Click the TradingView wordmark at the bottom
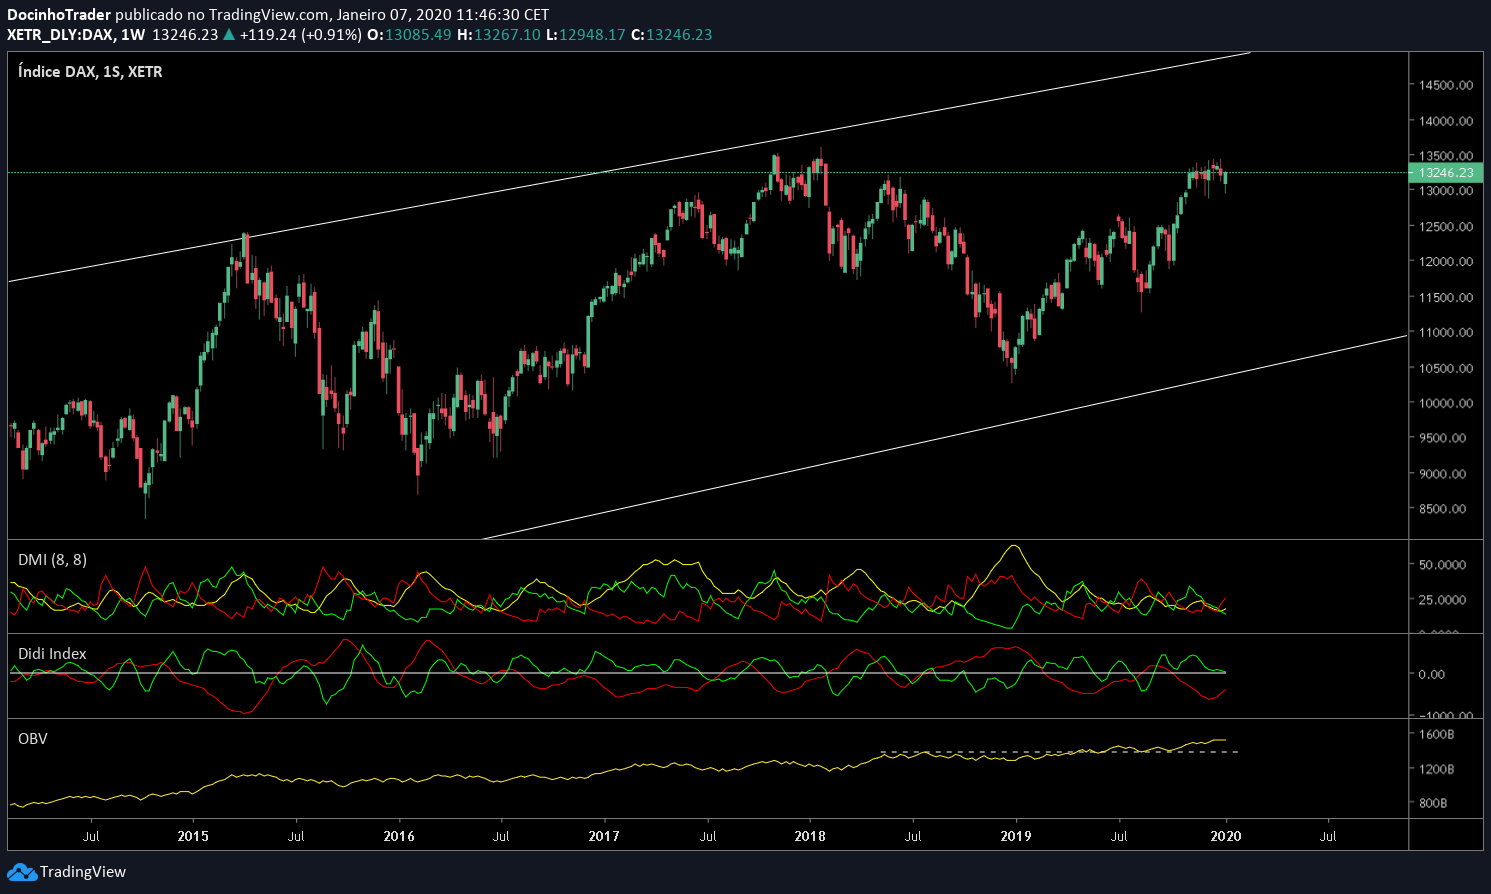Viewport: 1491px width, 894px height. tap(83, 872)
